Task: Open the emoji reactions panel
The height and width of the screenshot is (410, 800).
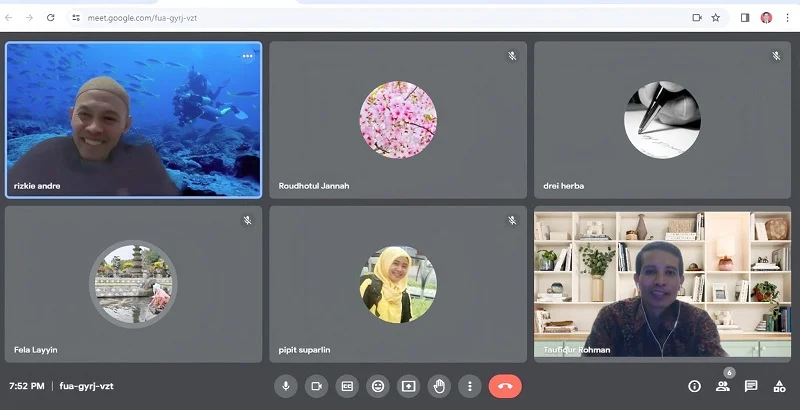Action: pyautogui.click(x=378, y=386)
